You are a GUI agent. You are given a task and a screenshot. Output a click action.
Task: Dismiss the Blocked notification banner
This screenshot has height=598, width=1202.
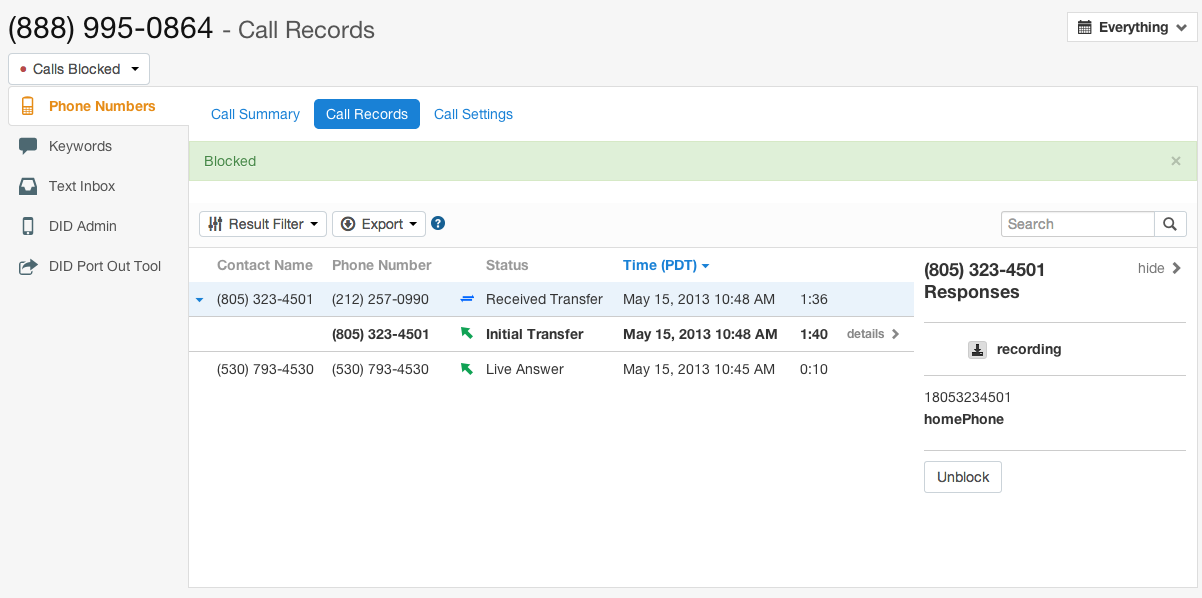(1176, 161)
